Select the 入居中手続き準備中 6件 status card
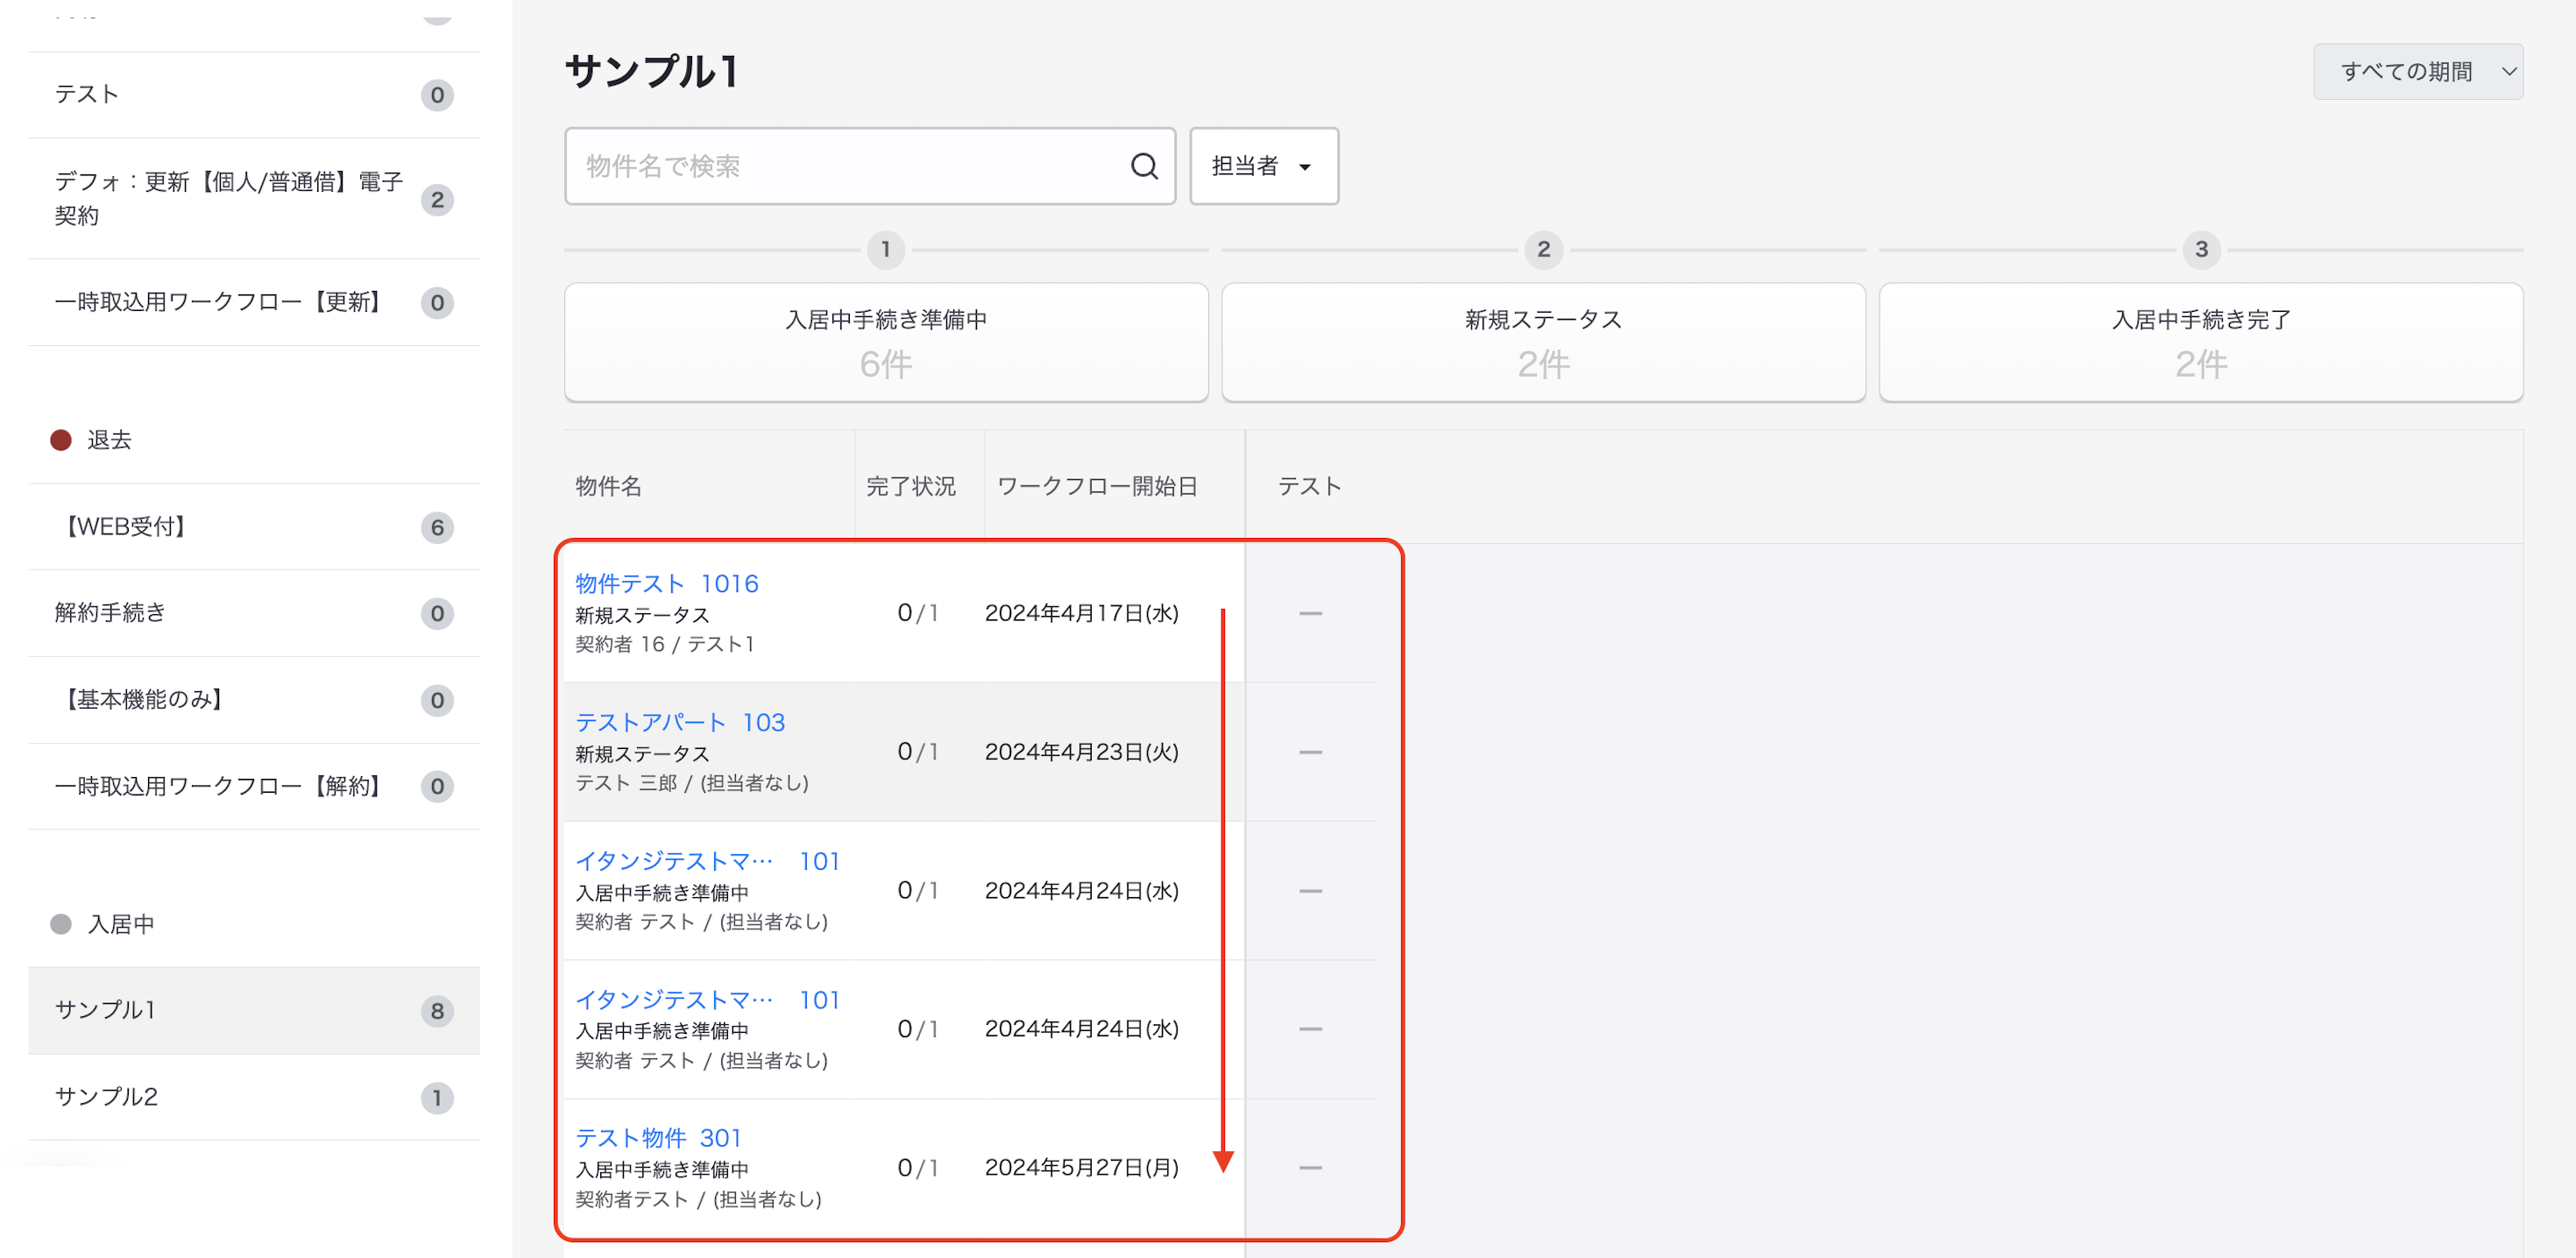 pos(886,342)
